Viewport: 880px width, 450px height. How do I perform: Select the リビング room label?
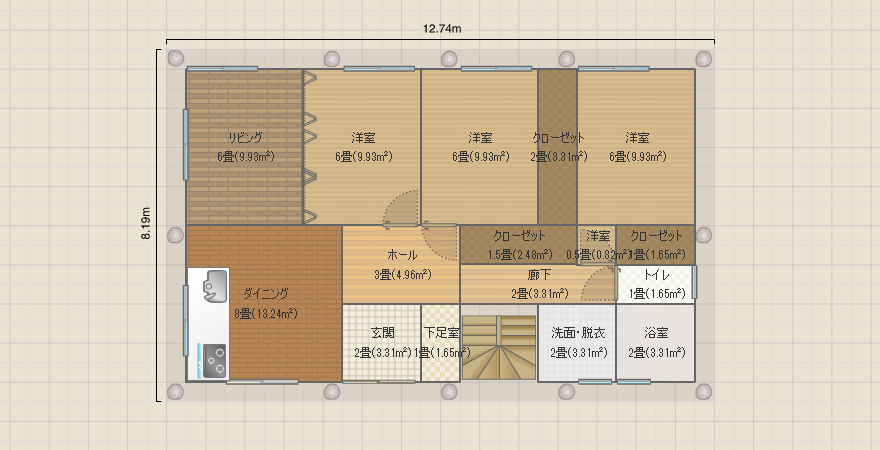(246, 137)
